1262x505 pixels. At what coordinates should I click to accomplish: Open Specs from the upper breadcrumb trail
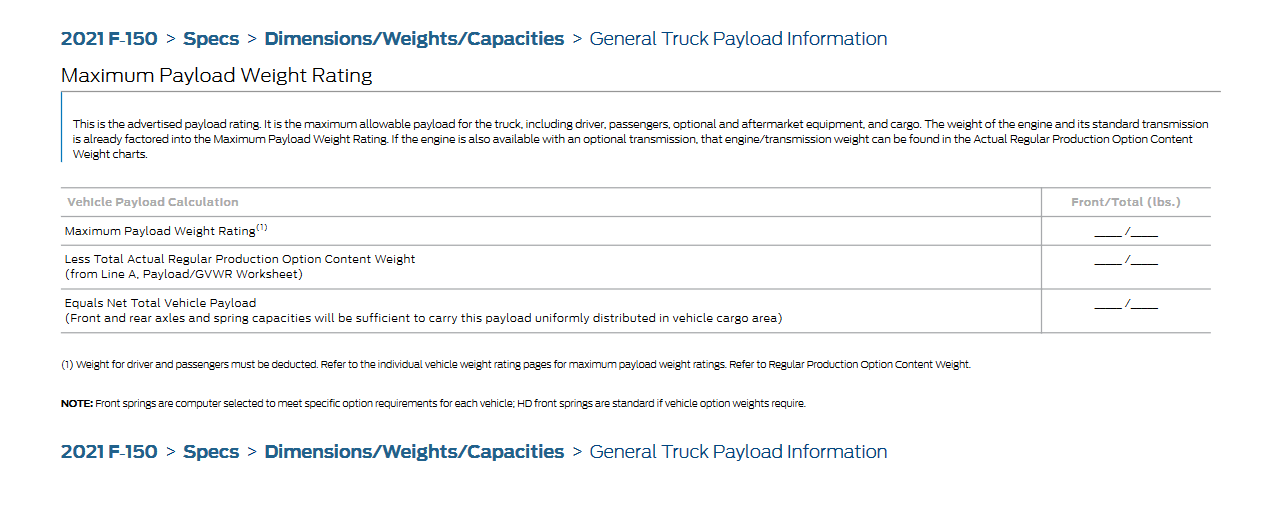click(x=211, y=39)
